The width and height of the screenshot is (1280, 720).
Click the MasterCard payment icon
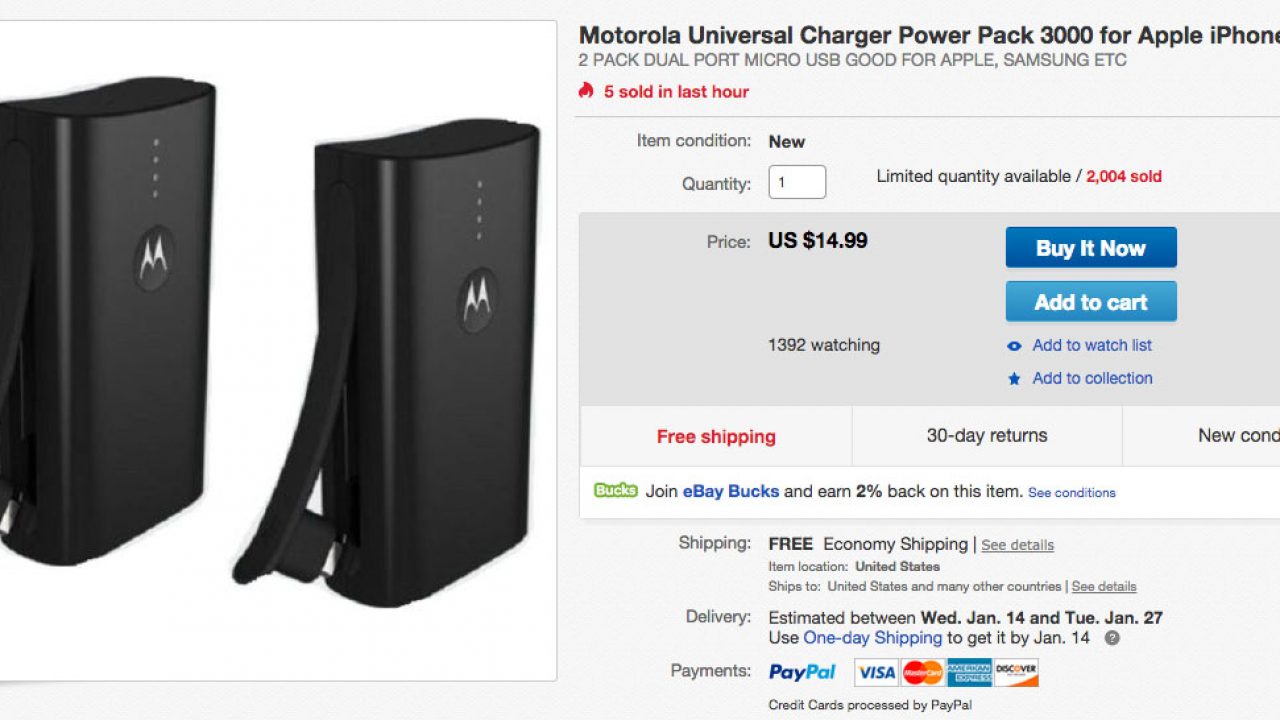(x=923, y=672)
